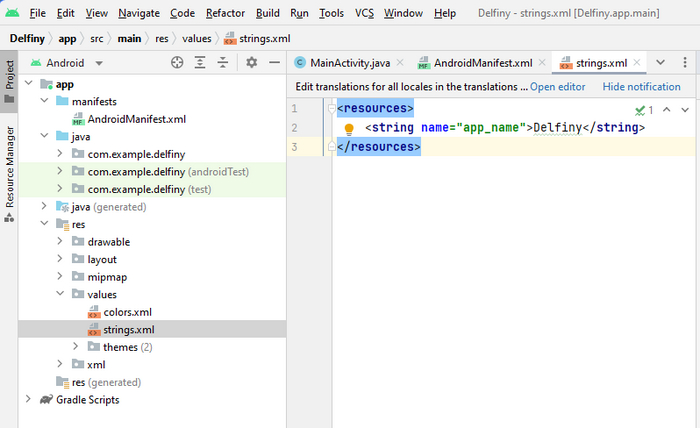Open Project panel settings gear
This screenshot has width=700, height=428.
click(251, 62)
